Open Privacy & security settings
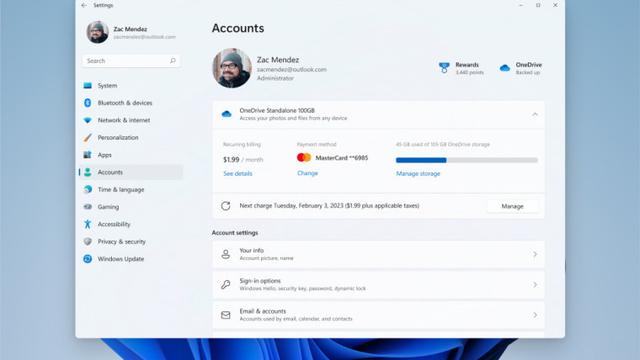640x360 pixels. tap(131, 242)
